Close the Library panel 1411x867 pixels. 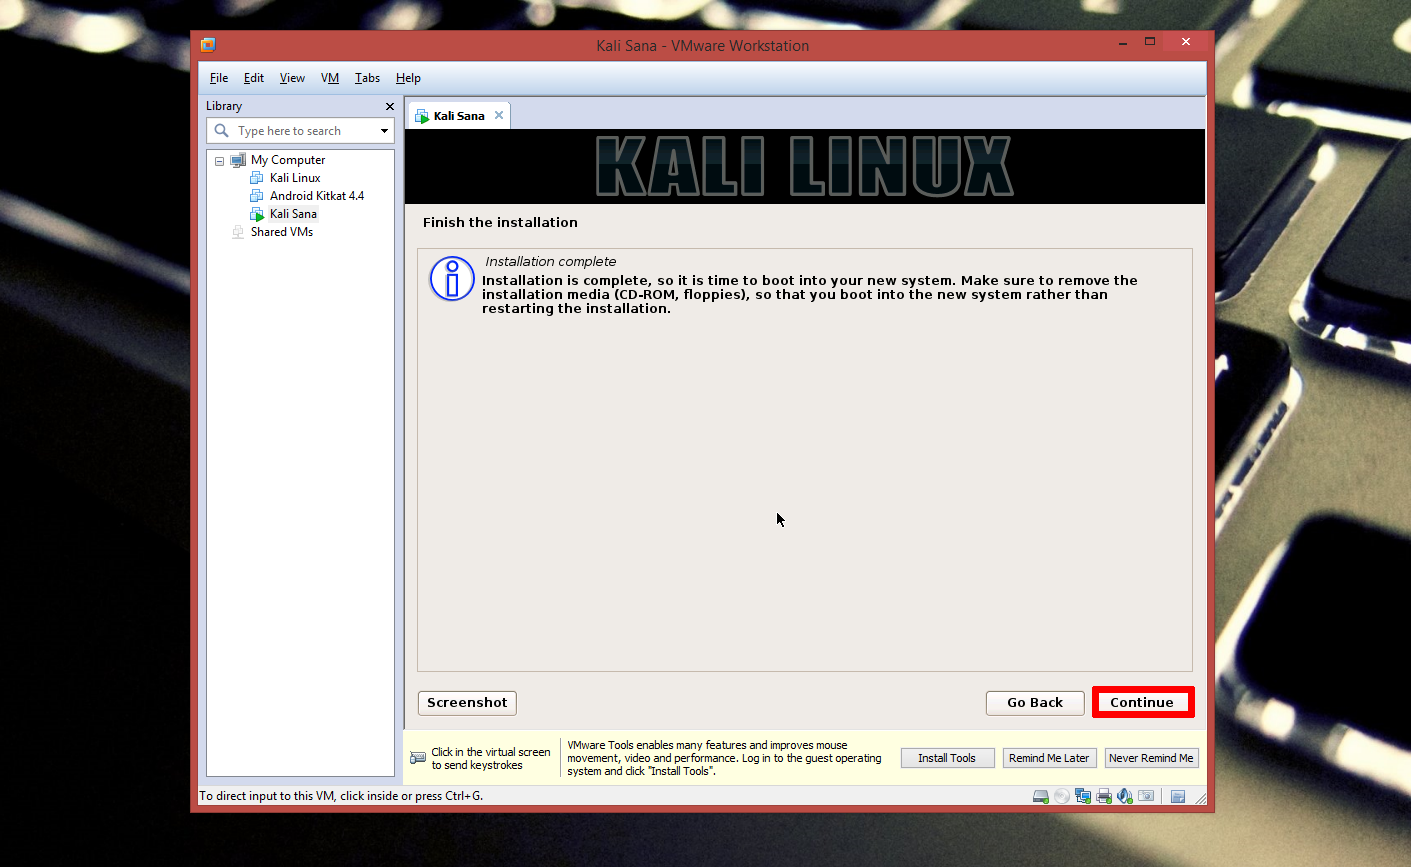pyautogui.click(x=390, y=106)
